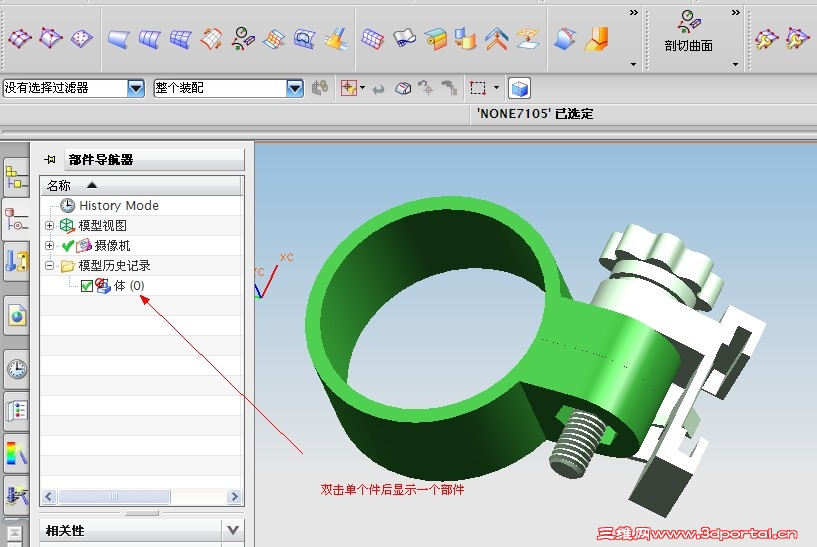This screenshot has height=547, width=817.
Task: Collapse the 模型历史记录 folder
Action: tap(49, 266)
